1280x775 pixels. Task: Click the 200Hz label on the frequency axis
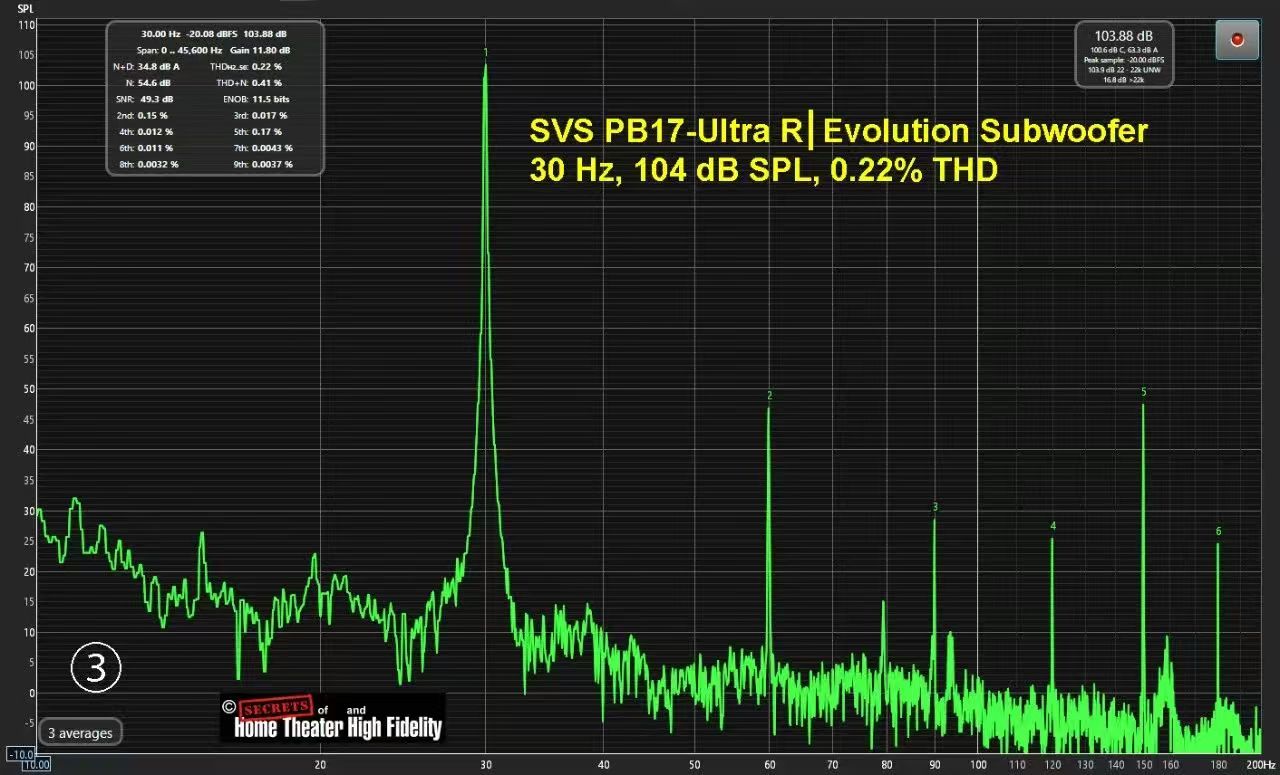click(1260, 765)
